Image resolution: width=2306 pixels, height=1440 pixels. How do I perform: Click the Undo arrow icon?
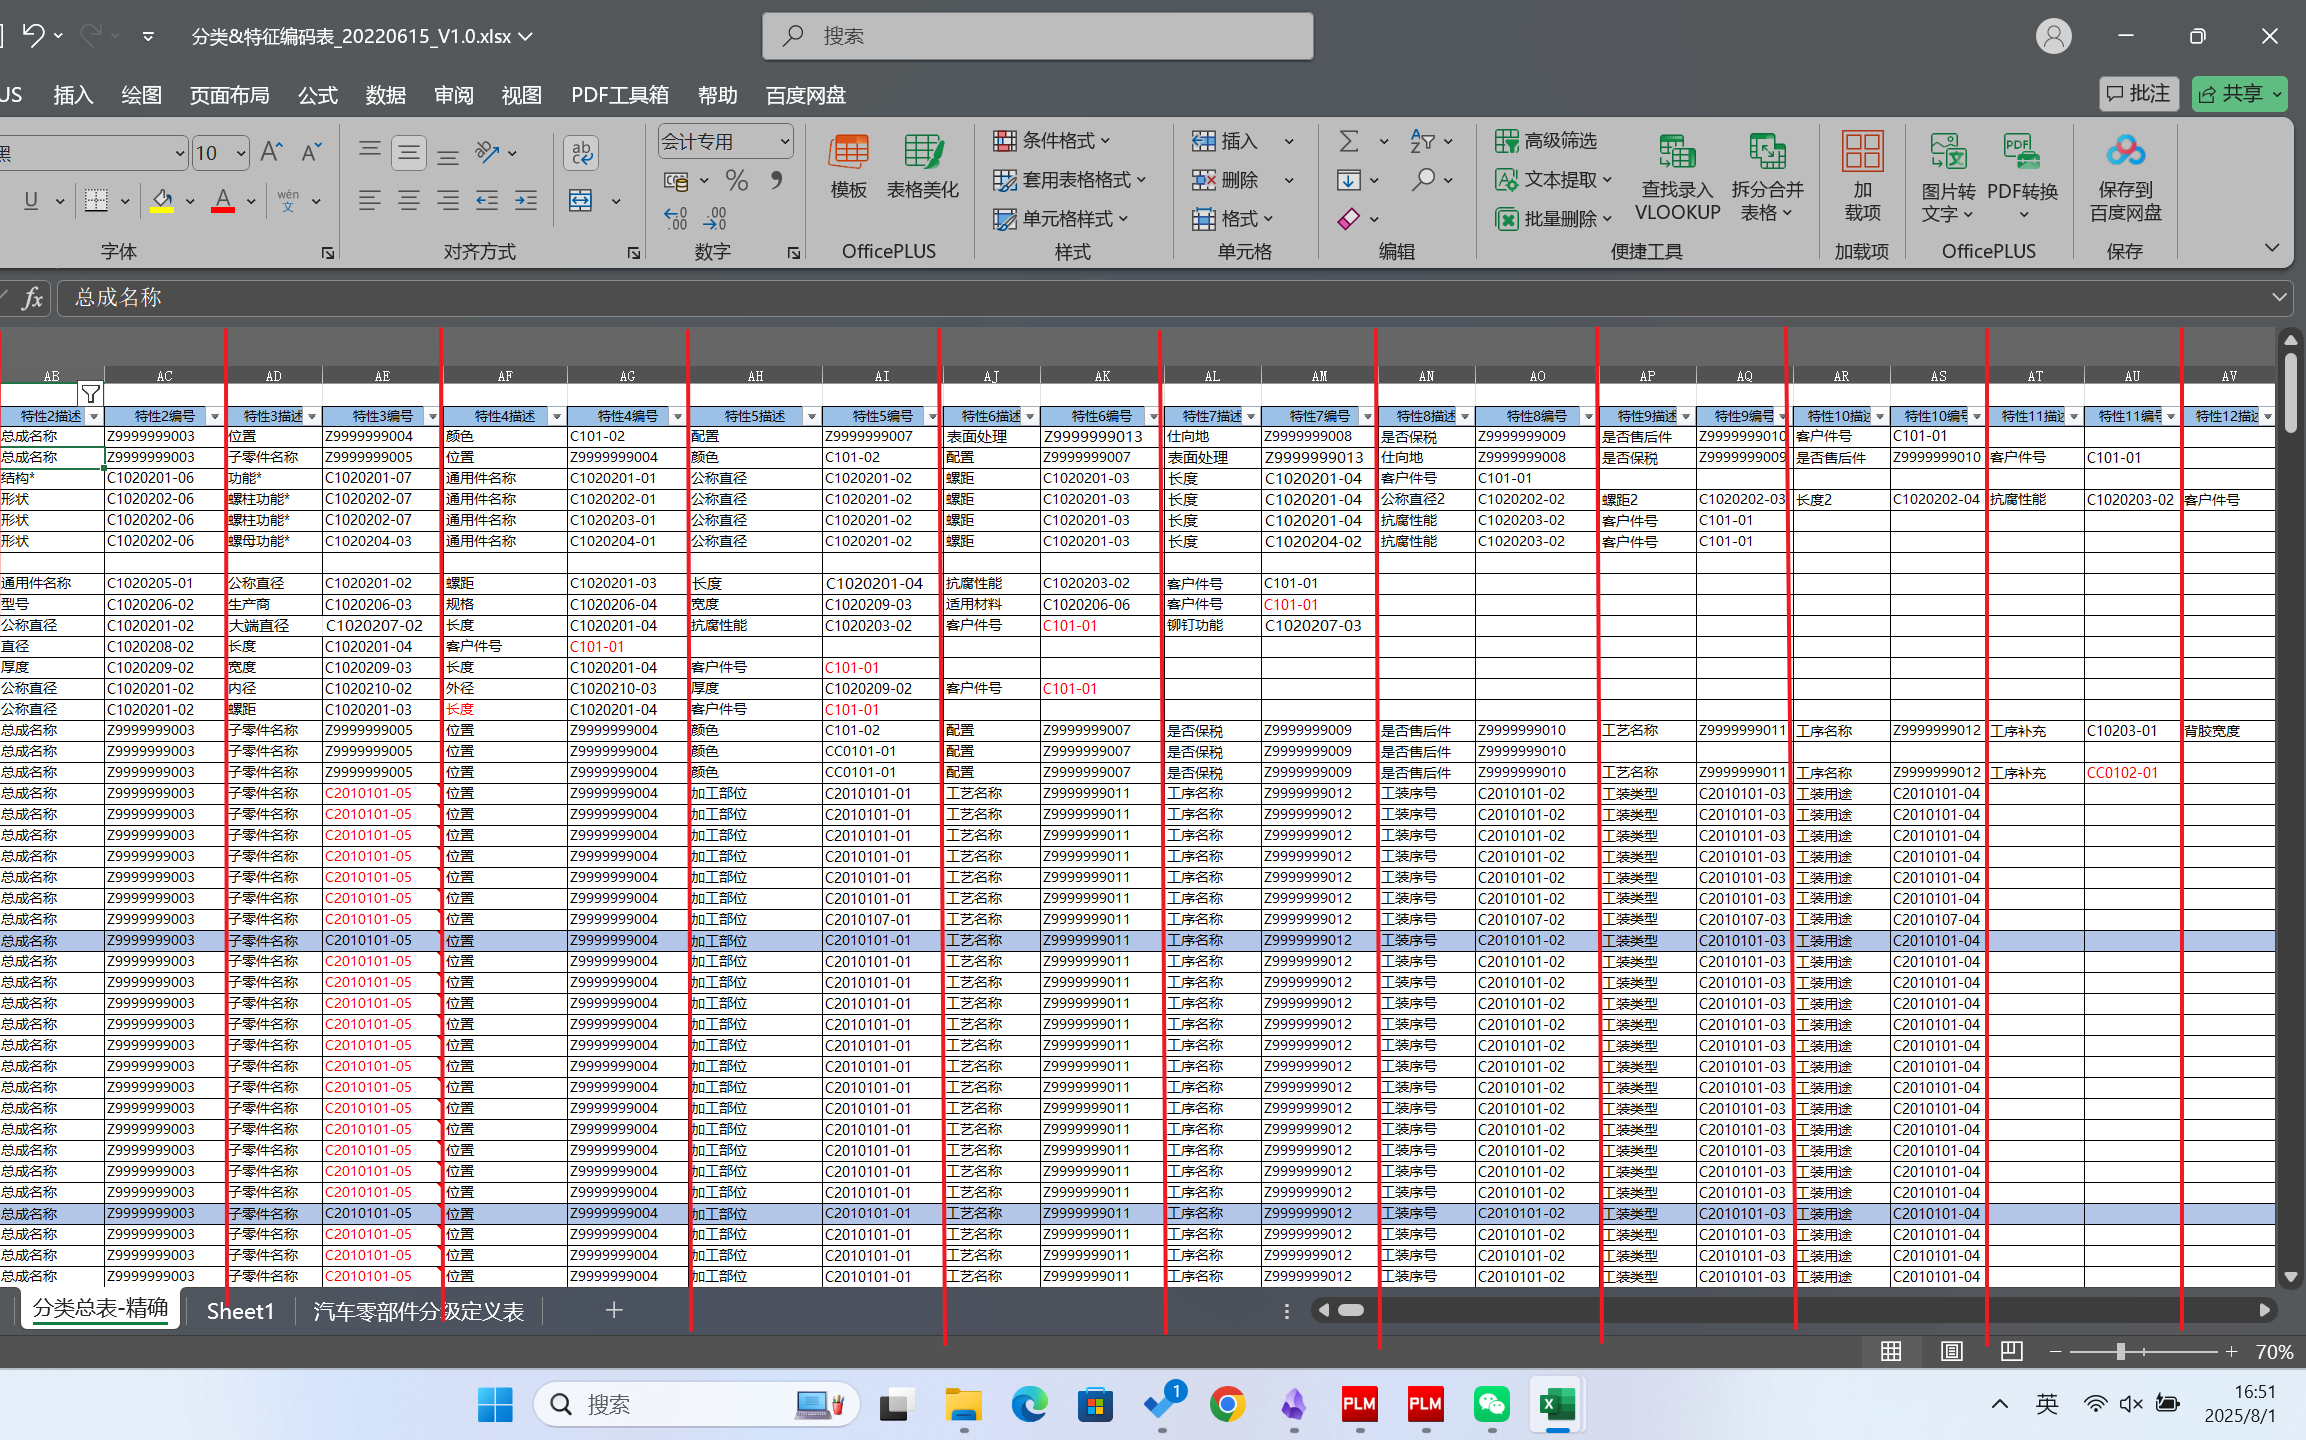[x=33, y=36]
